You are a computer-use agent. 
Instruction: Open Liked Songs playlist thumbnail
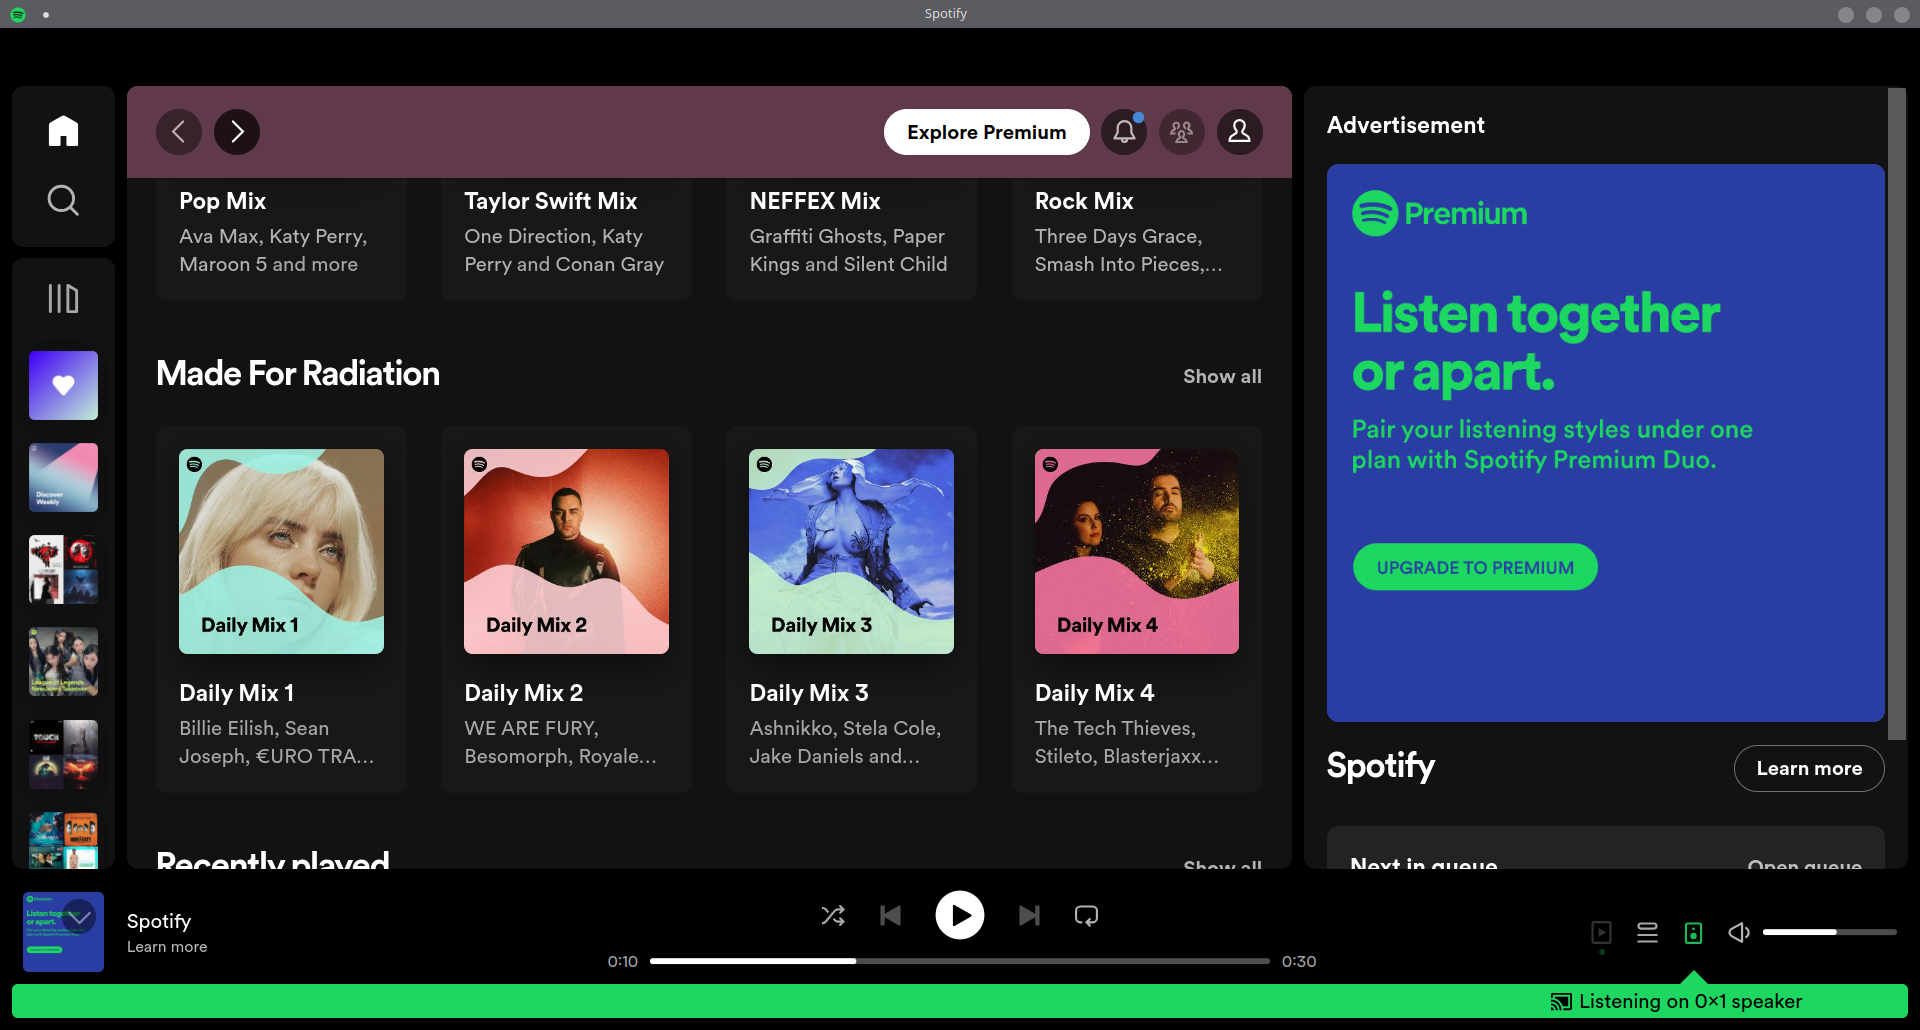(63, 385)
